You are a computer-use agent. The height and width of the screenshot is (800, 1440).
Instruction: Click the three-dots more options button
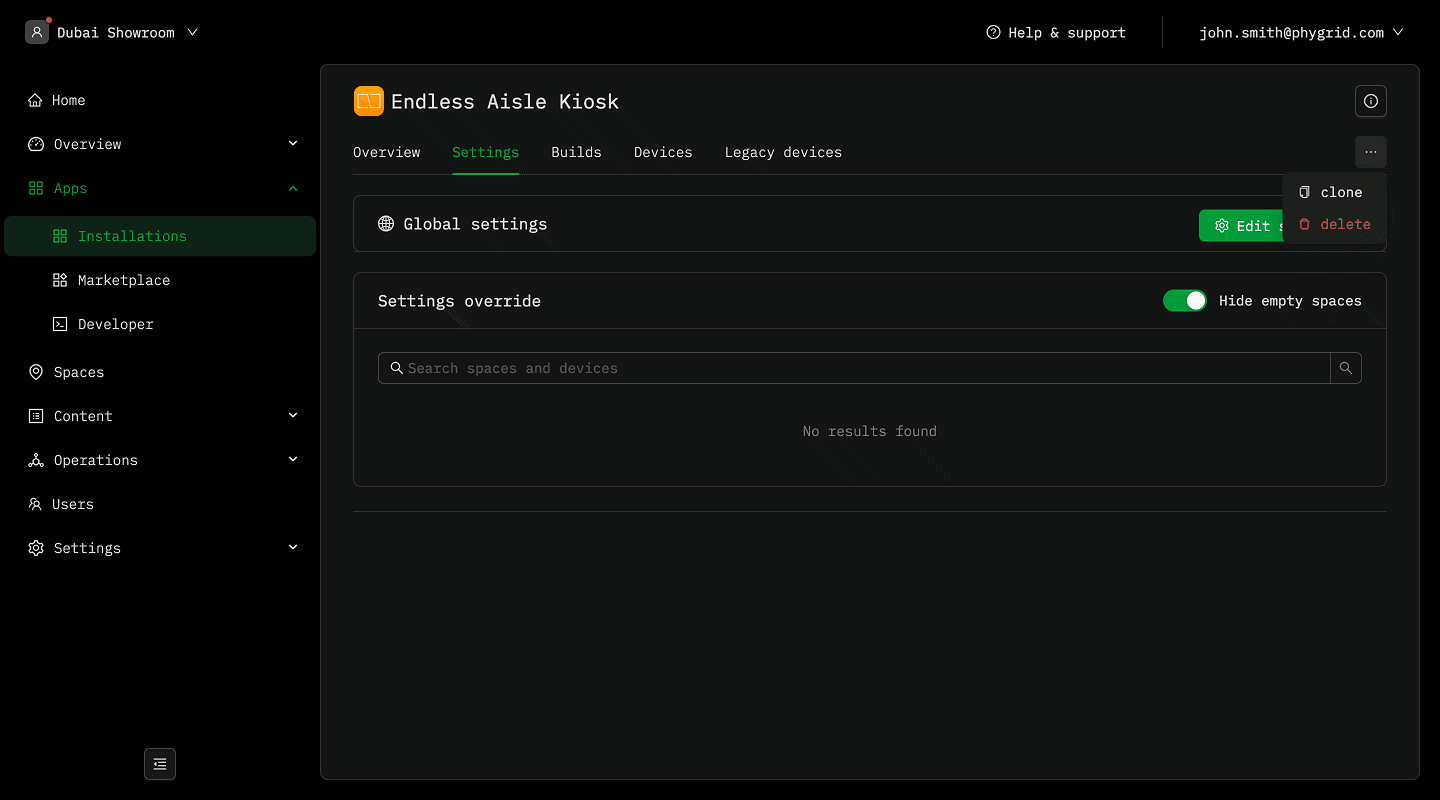click(x=1370, y=152)
